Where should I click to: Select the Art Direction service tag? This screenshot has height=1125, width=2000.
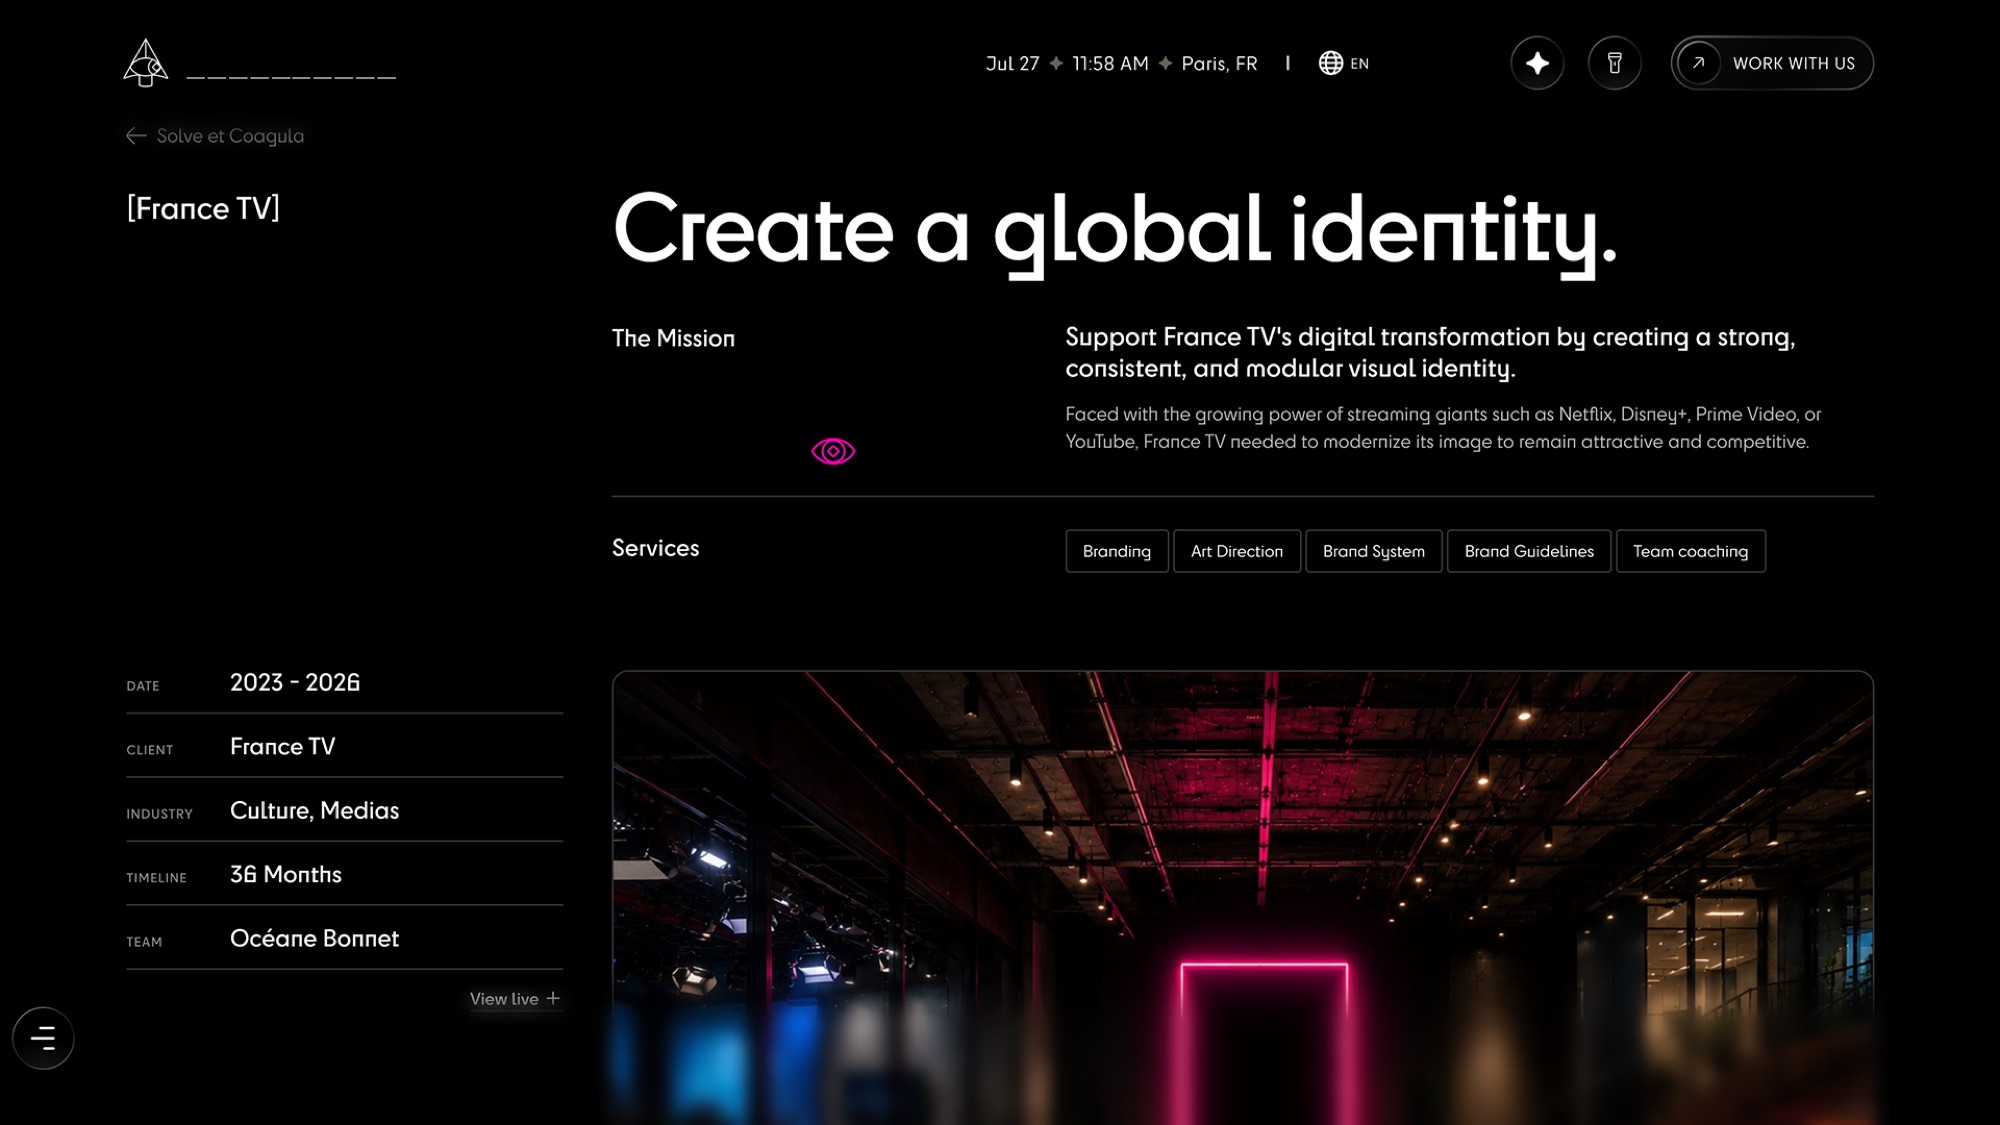tap(1237, 551)
